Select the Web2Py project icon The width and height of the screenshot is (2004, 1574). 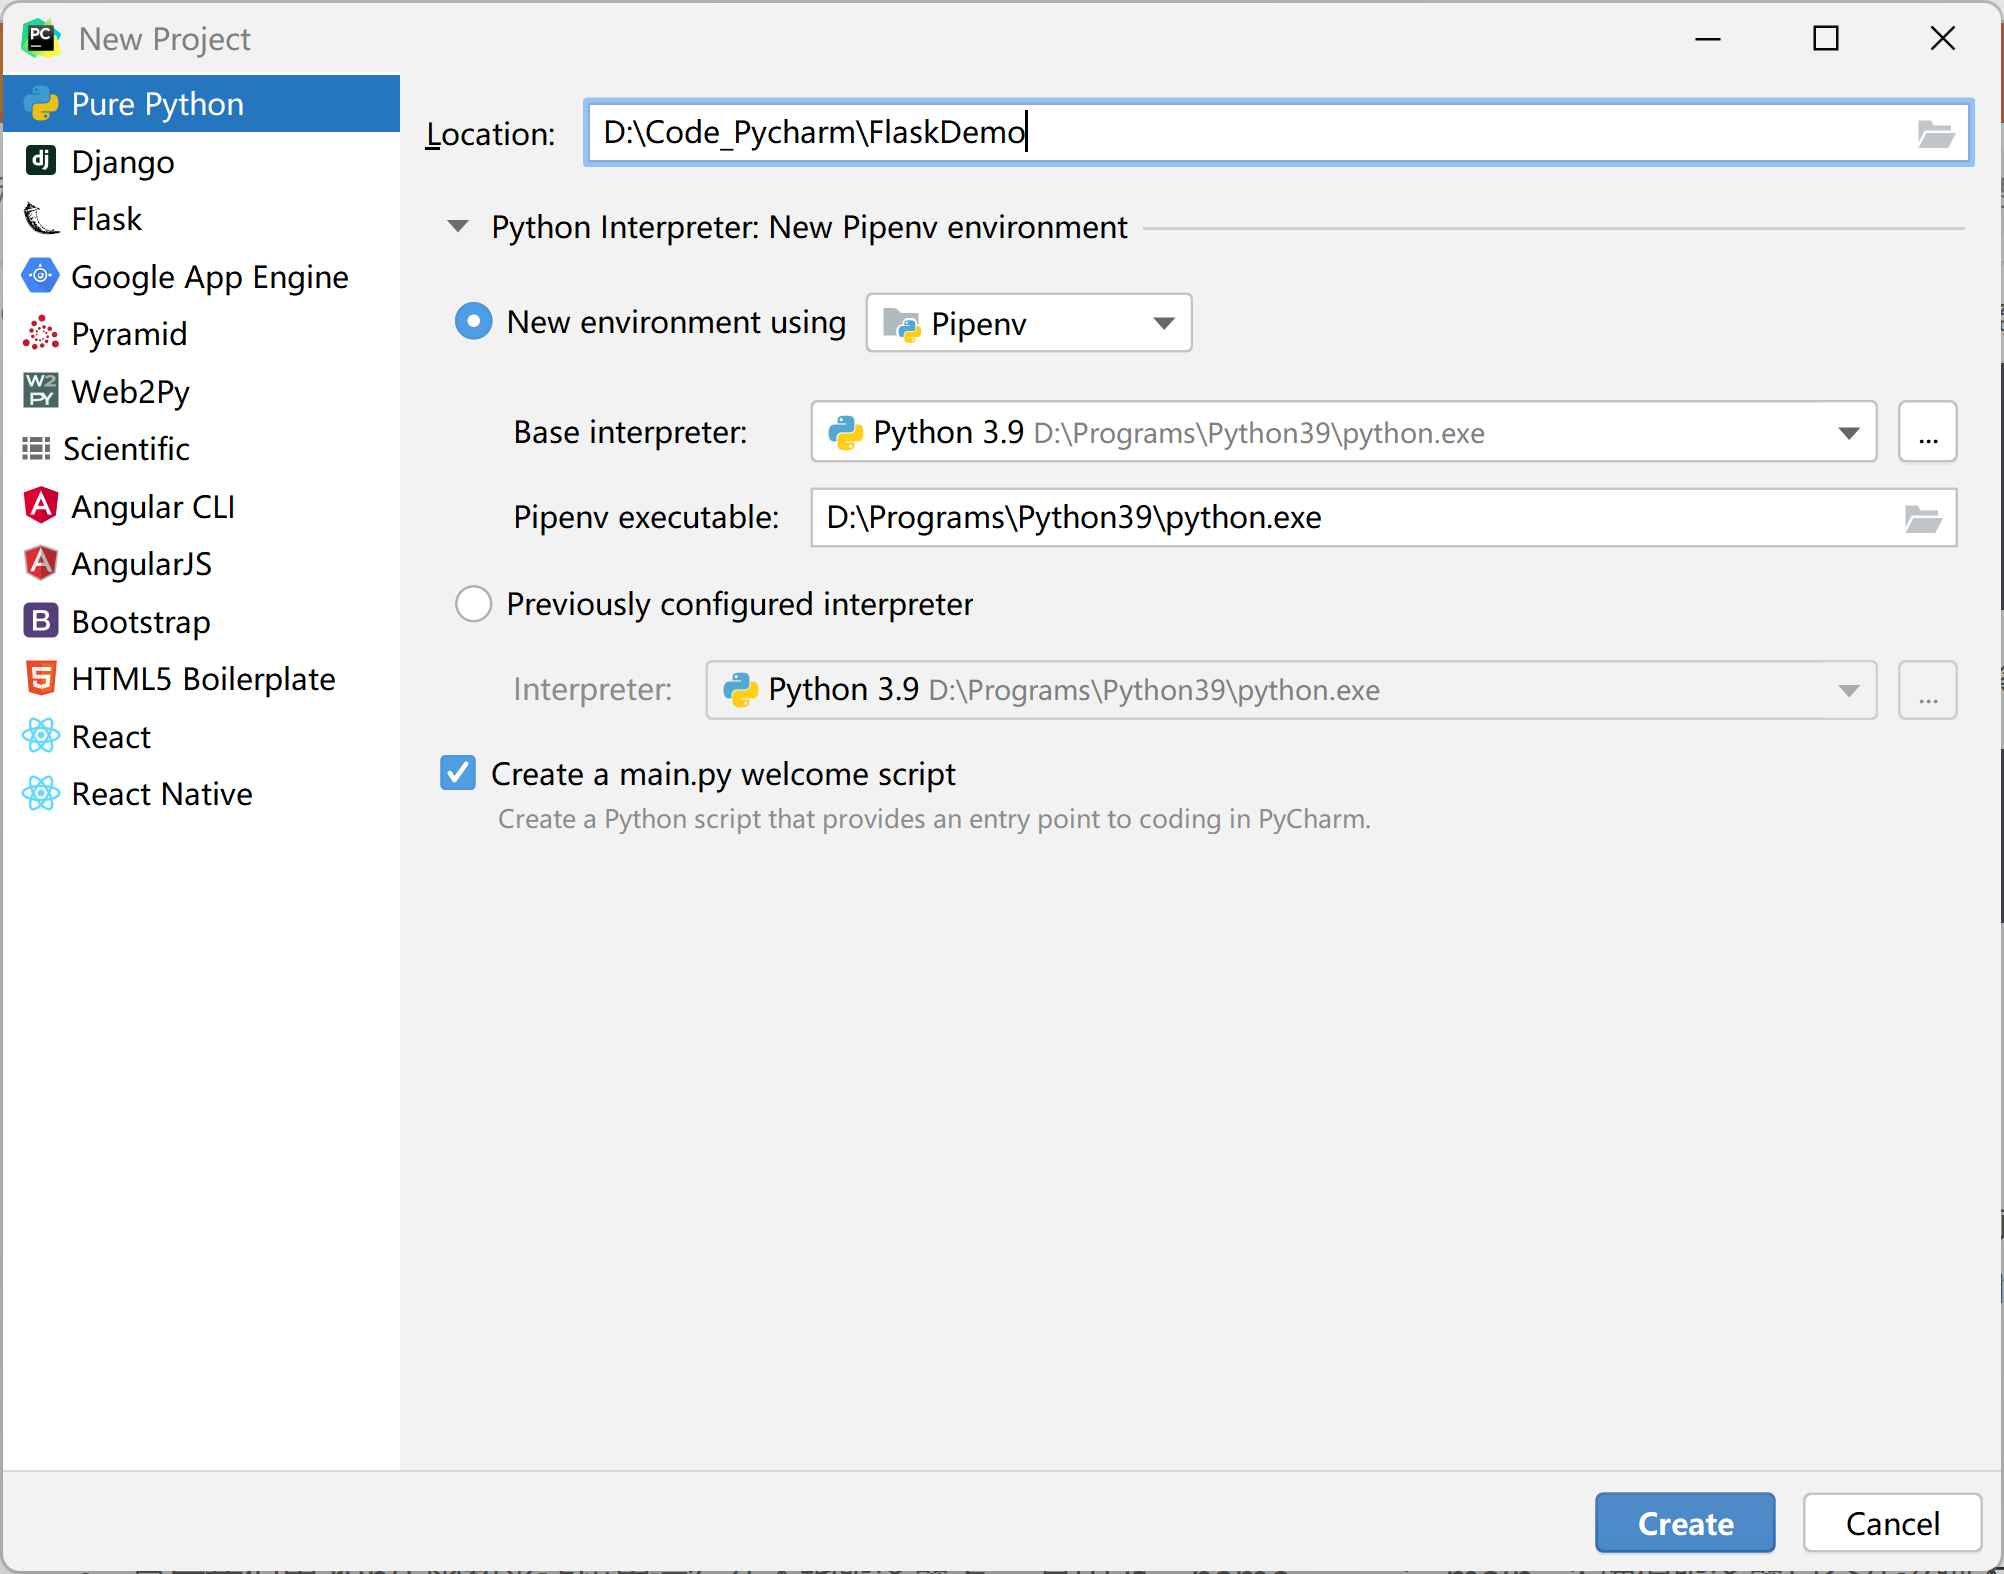click(40, 391)
